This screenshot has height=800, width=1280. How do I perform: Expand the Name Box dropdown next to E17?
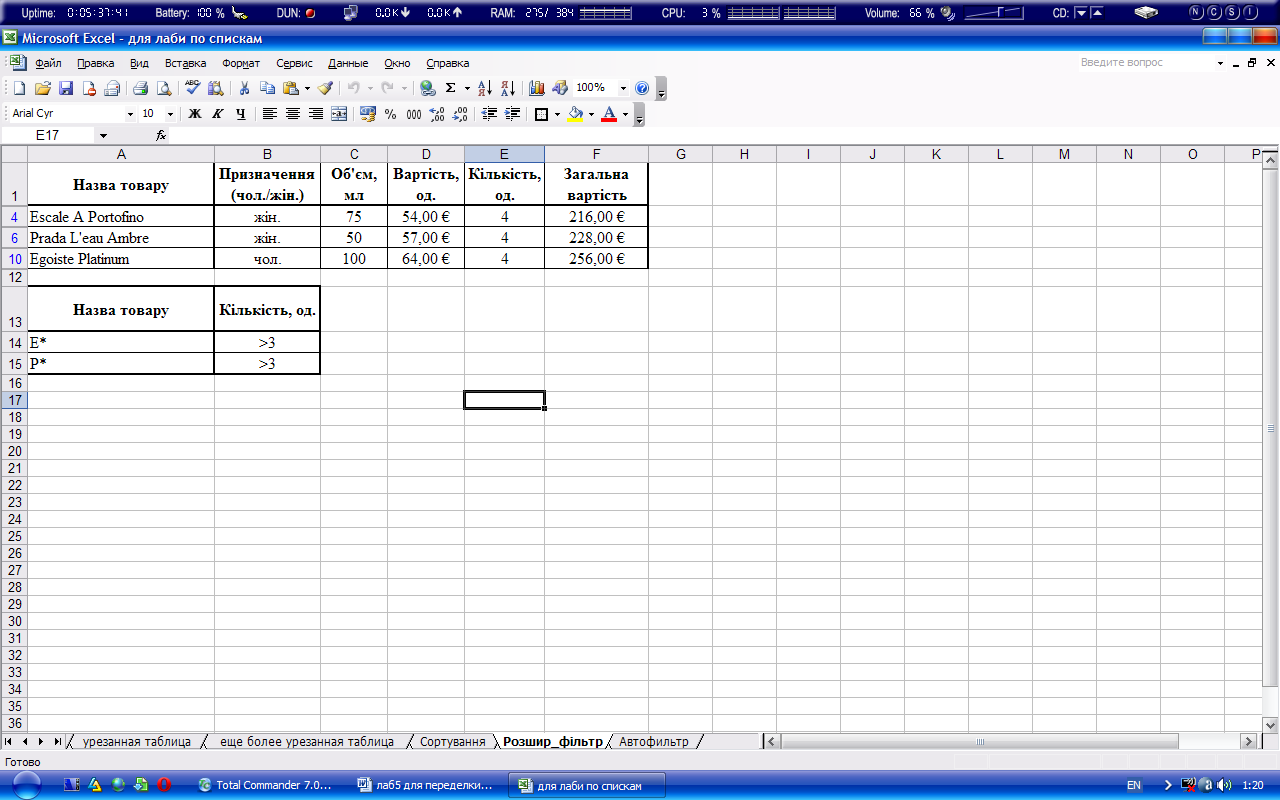[x=103, y=135]
